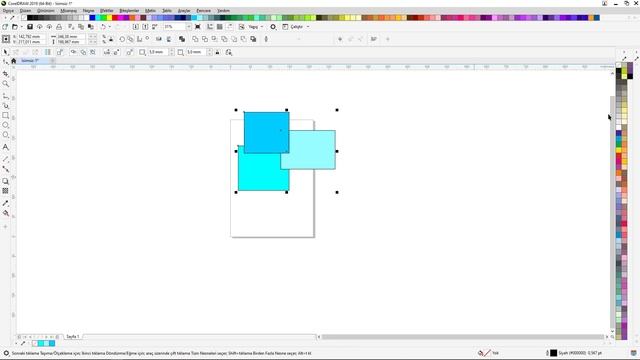Viewport: 640px width, 360px height.
Task: Click the Home welcome screen icon
Action: 13,61
